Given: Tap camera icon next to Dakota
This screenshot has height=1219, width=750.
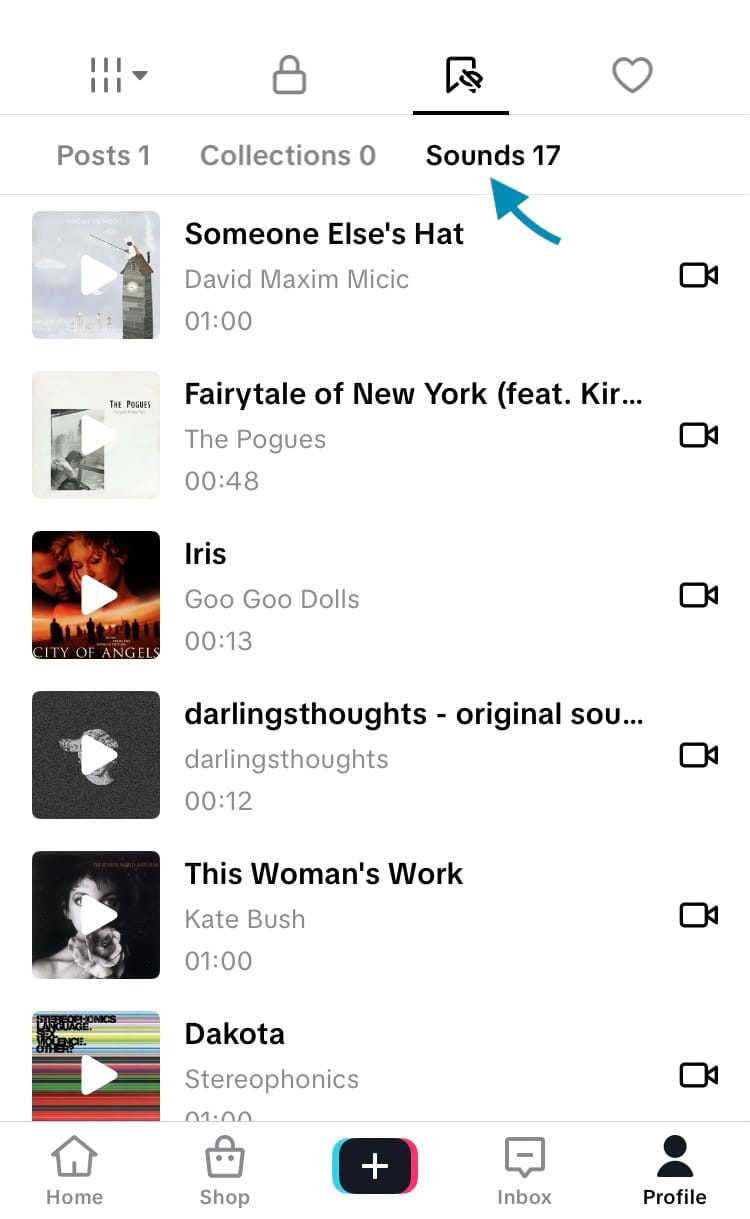Looking at the screenshot, I should pyautogui.click(x=698, y=1075).
